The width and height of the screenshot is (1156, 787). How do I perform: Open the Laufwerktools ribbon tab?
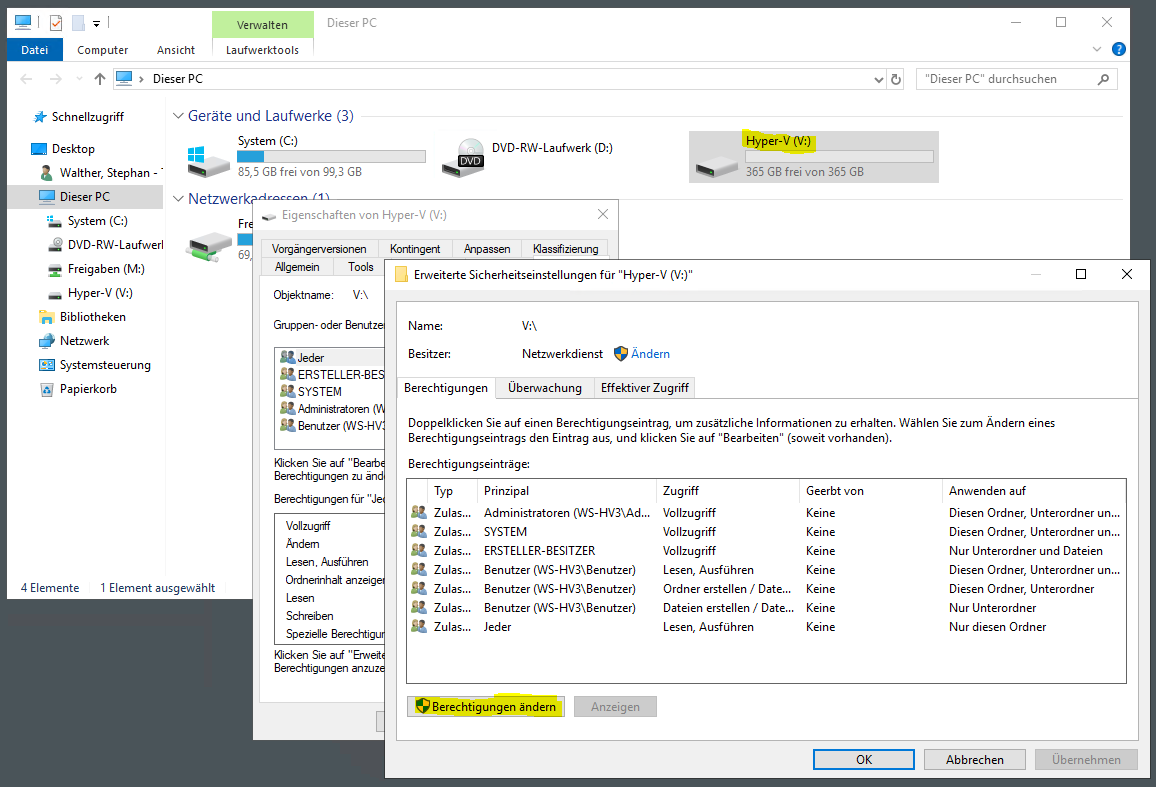[262, 49]
